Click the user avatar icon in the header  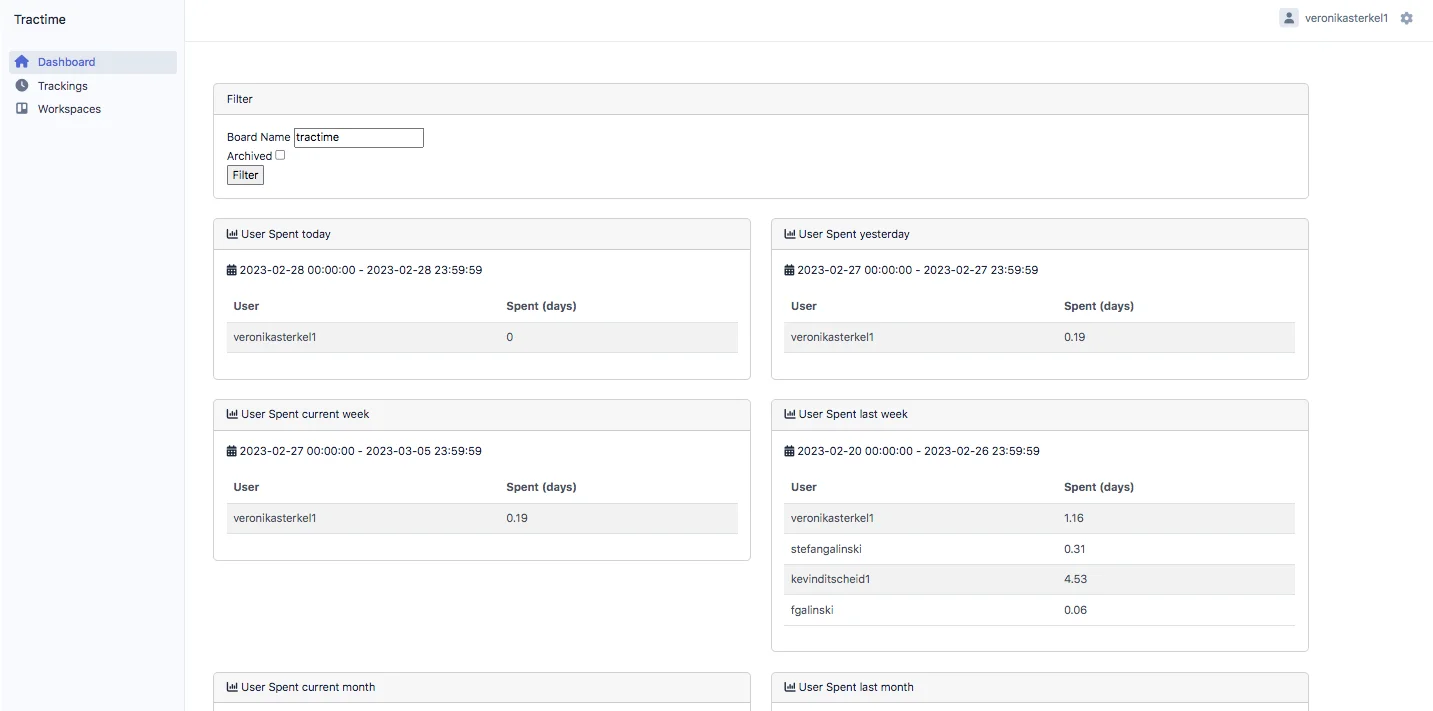(1289, 17)
